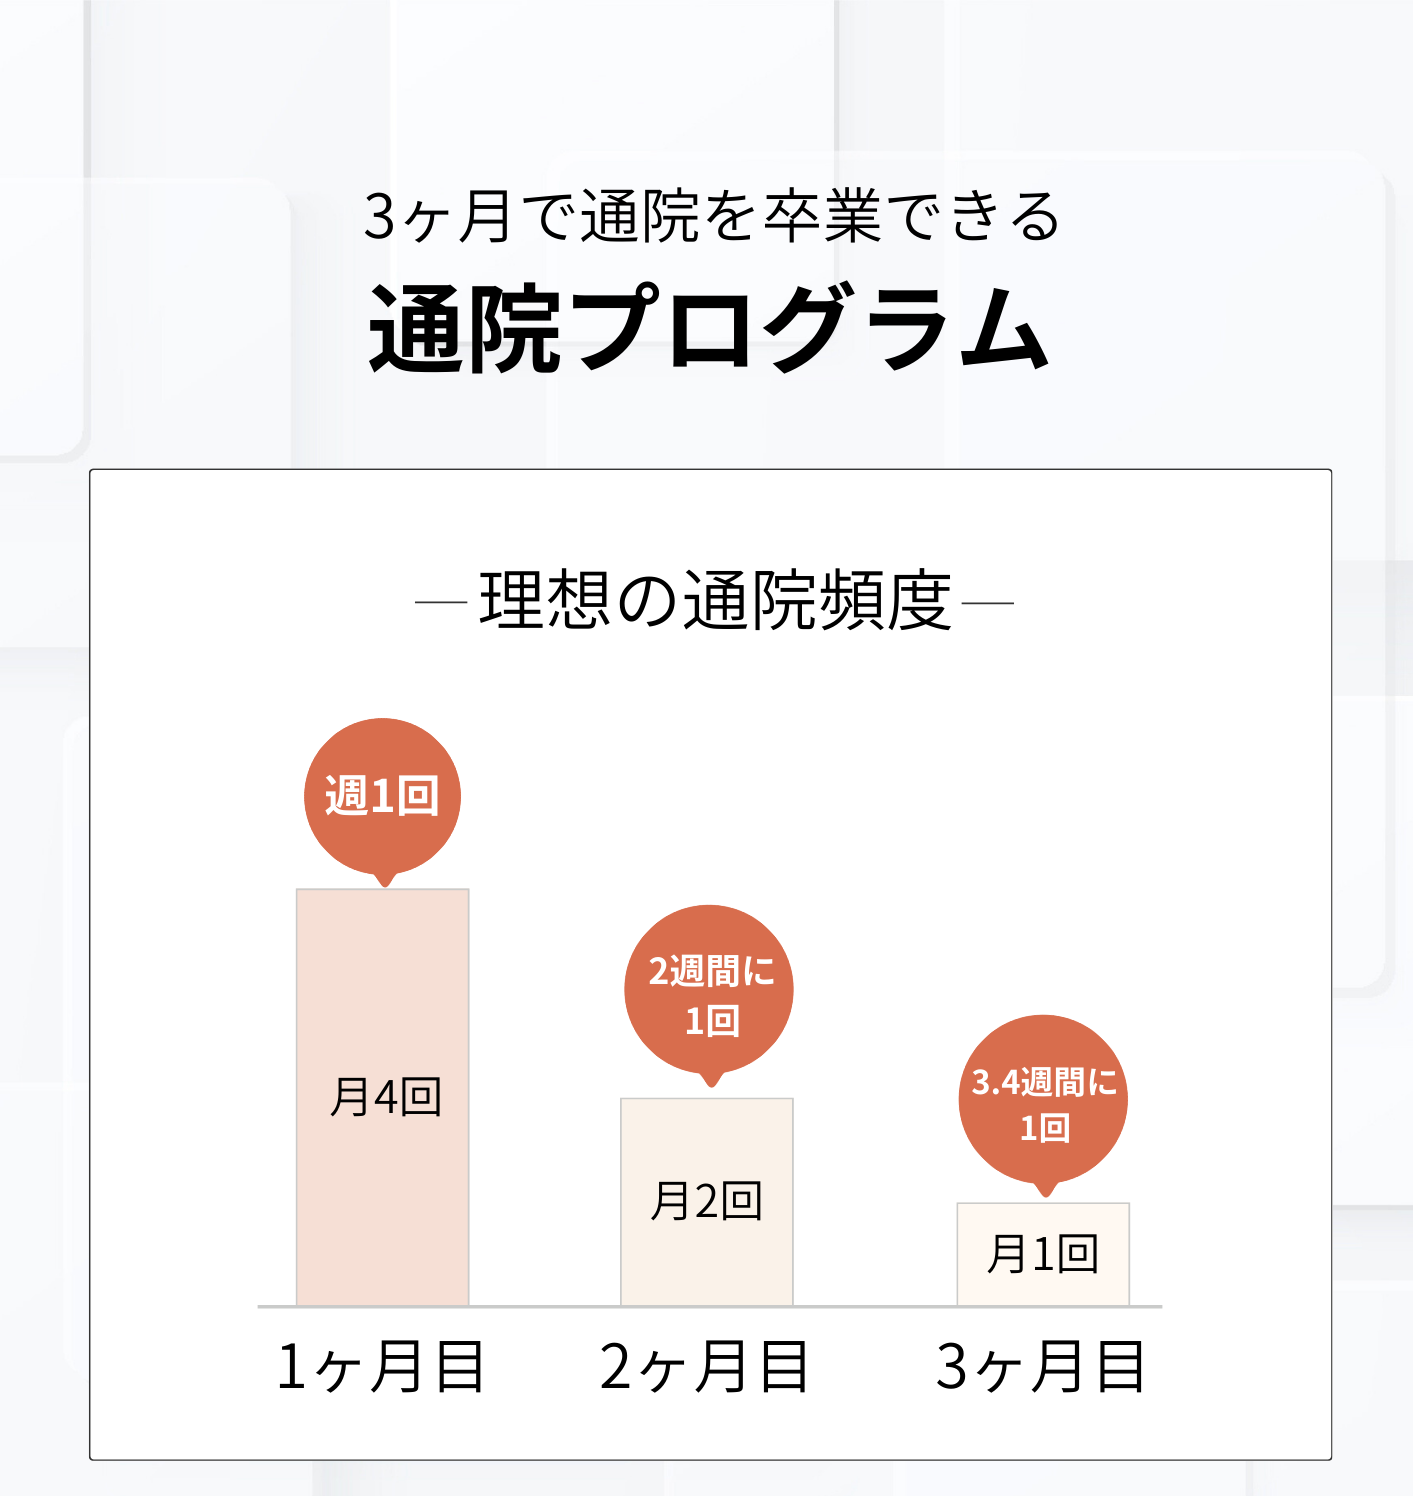The width and height of the screenshot is (1413, 1496).
Task: Click the pointer tip under 週1回 bubble
Action: (x=385, y=880)
